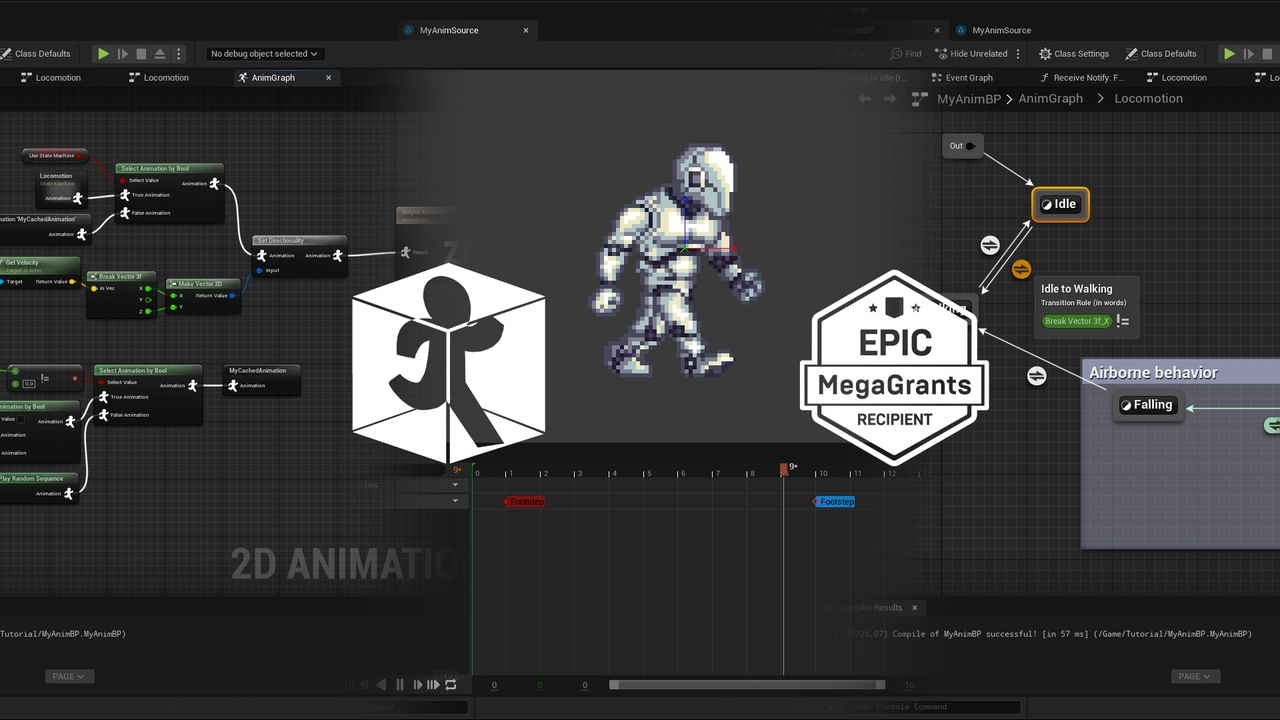Click the back arrow beside MyAnimBP breadcrumb

[865, 99]
